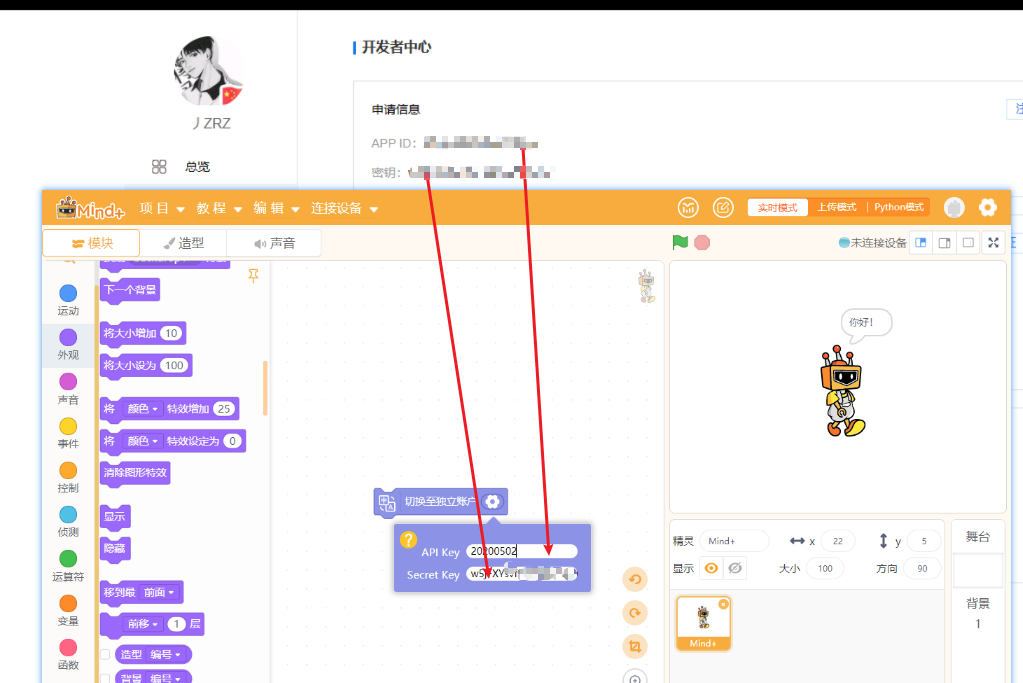Viewport: 1023px width, 683px height.
Task: Click the J ZRZ profile avatar
Action: coord(208,70)
